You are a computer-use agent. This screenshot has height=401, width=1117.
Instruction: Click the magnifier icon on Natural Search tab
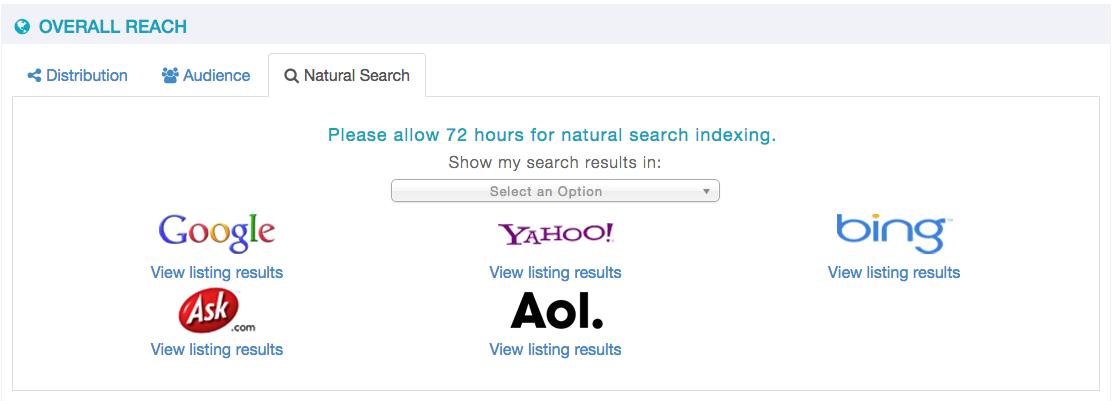click(x=291, y=76)
